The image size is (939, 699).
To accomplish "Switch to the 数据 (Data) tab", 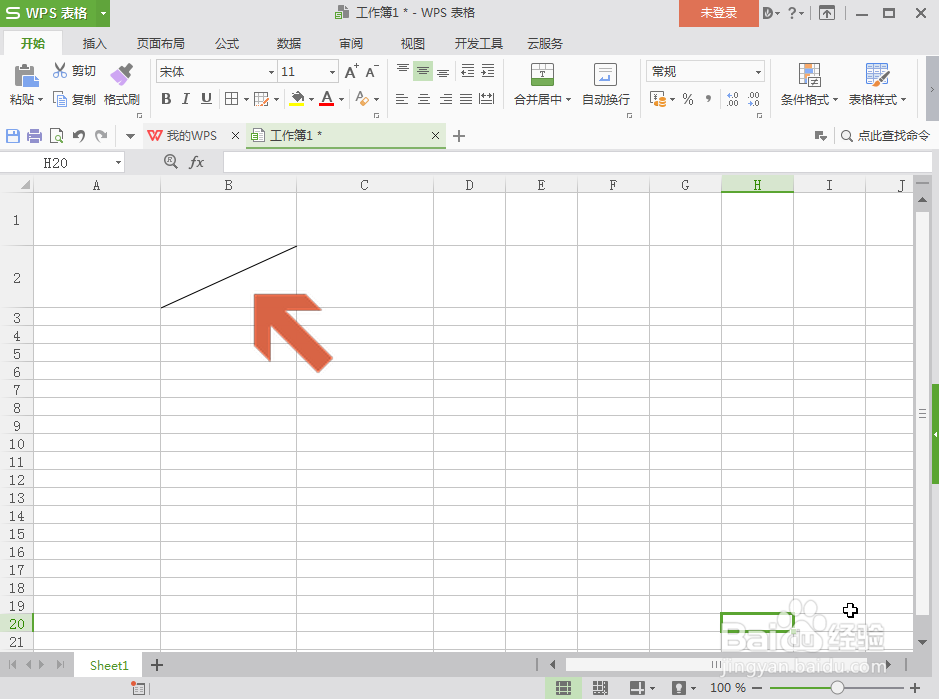I will (289, 44).
